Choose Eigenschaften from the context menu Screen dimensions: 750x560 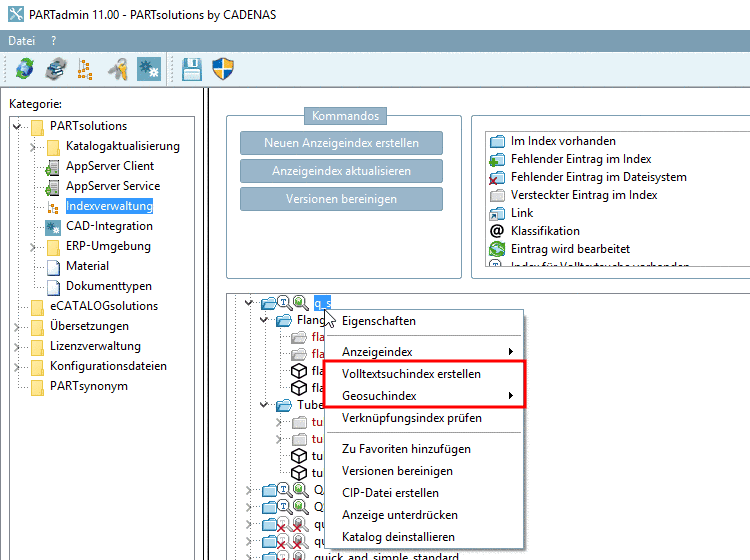point(424,321)
